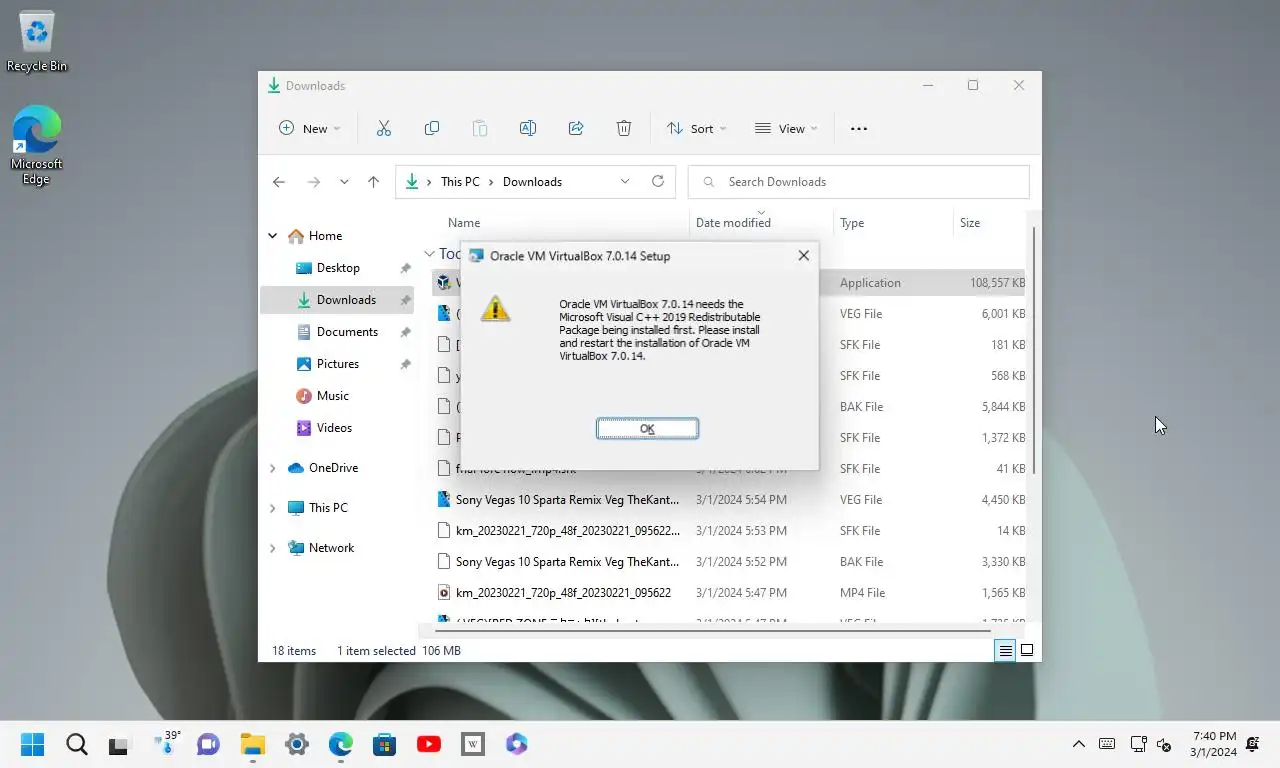This screenshot has height=768, width=1280.
Task: Open taskbar Search
Action: [x=77, y=744]
